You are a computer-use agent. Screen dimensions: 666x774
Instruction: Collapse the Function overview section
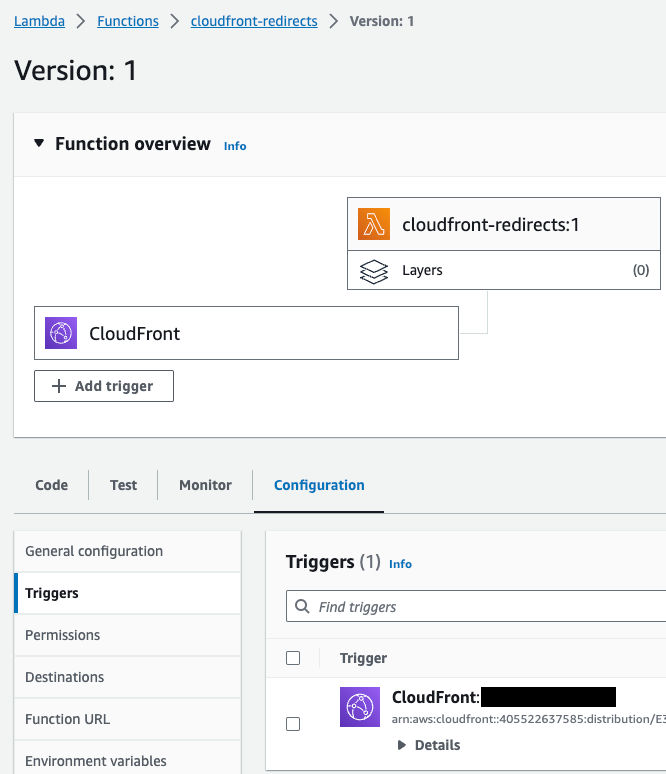tap(39, 144)
